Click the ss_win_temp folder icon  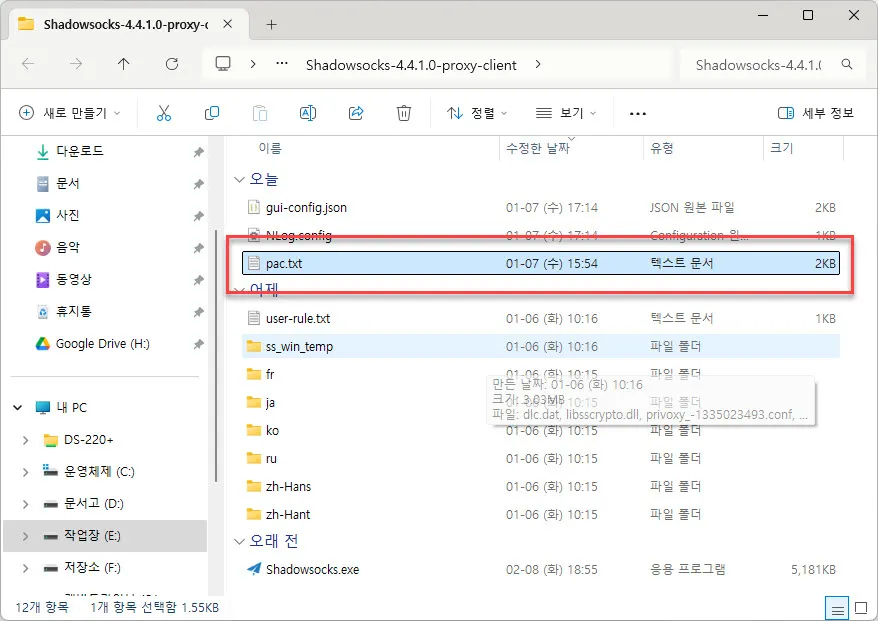tap(254, 346)
